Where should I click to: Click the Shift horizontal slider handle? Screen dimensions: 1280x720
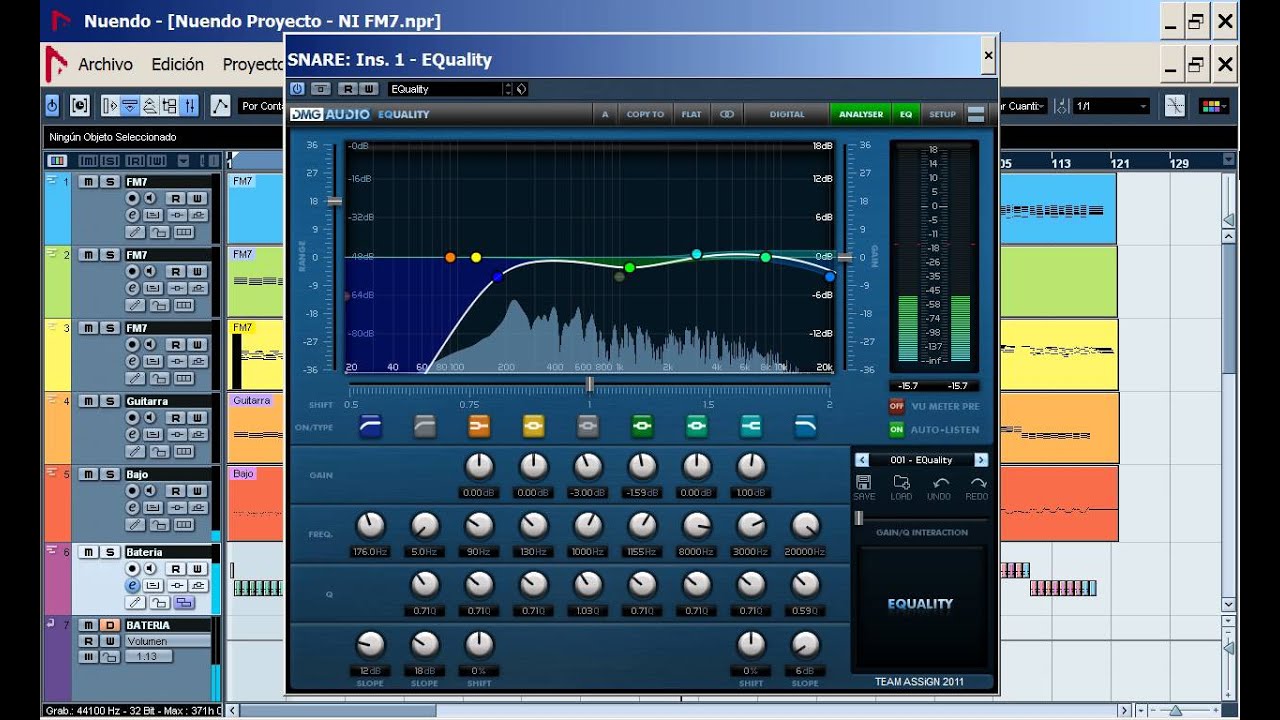click(x=590, y=384)
